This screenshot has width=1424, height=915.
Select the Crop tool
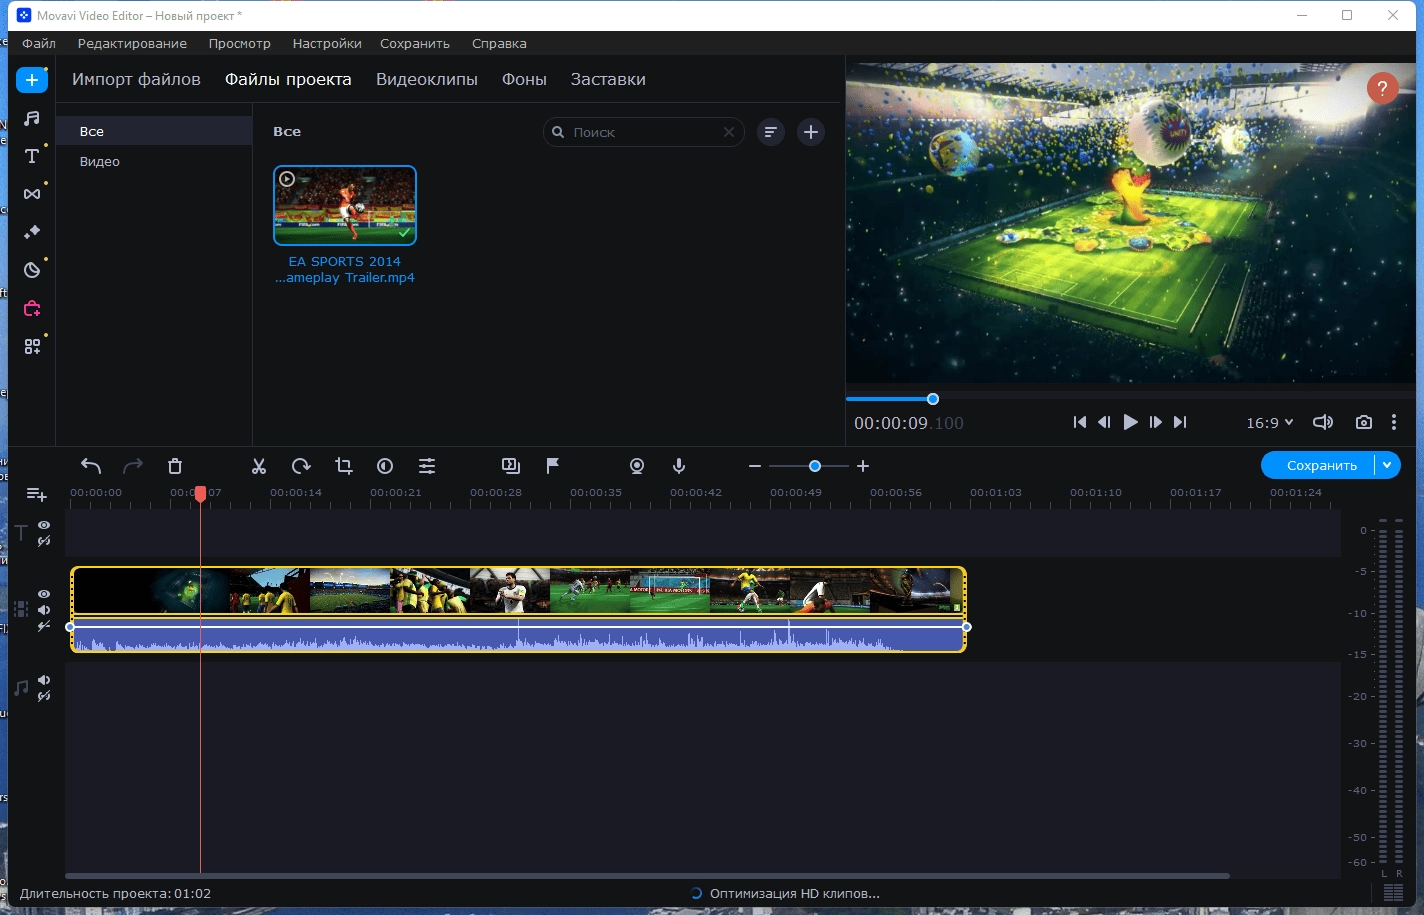343,466
